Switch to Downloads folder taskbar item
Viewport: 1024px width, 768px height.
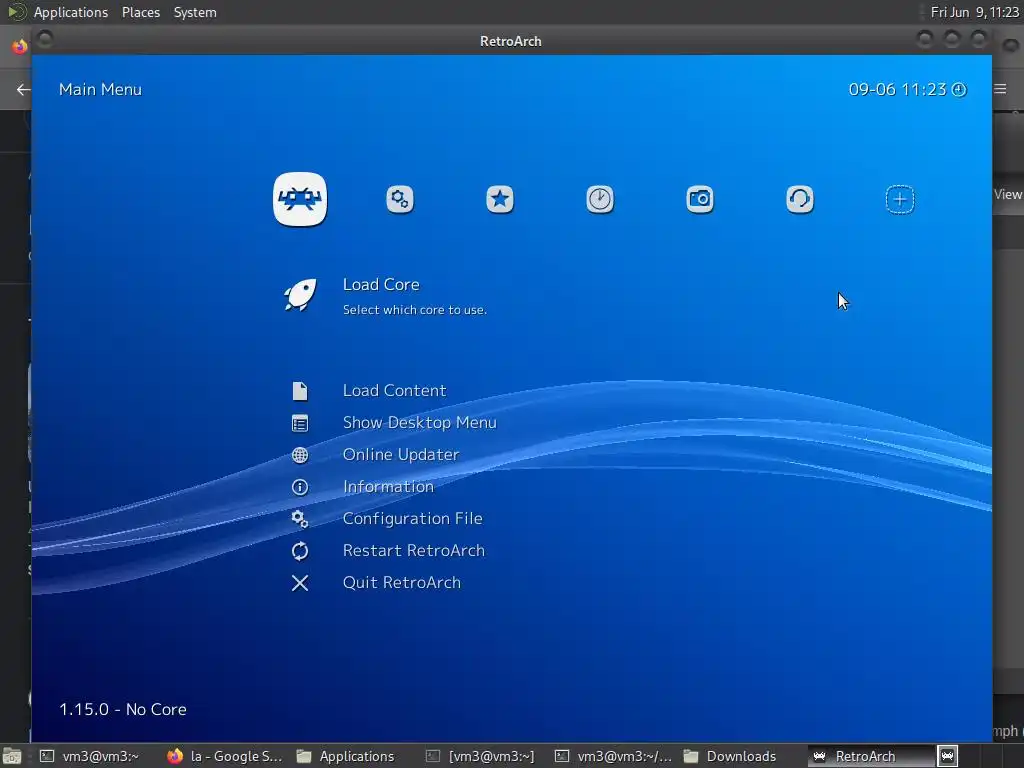pos(730,756)
